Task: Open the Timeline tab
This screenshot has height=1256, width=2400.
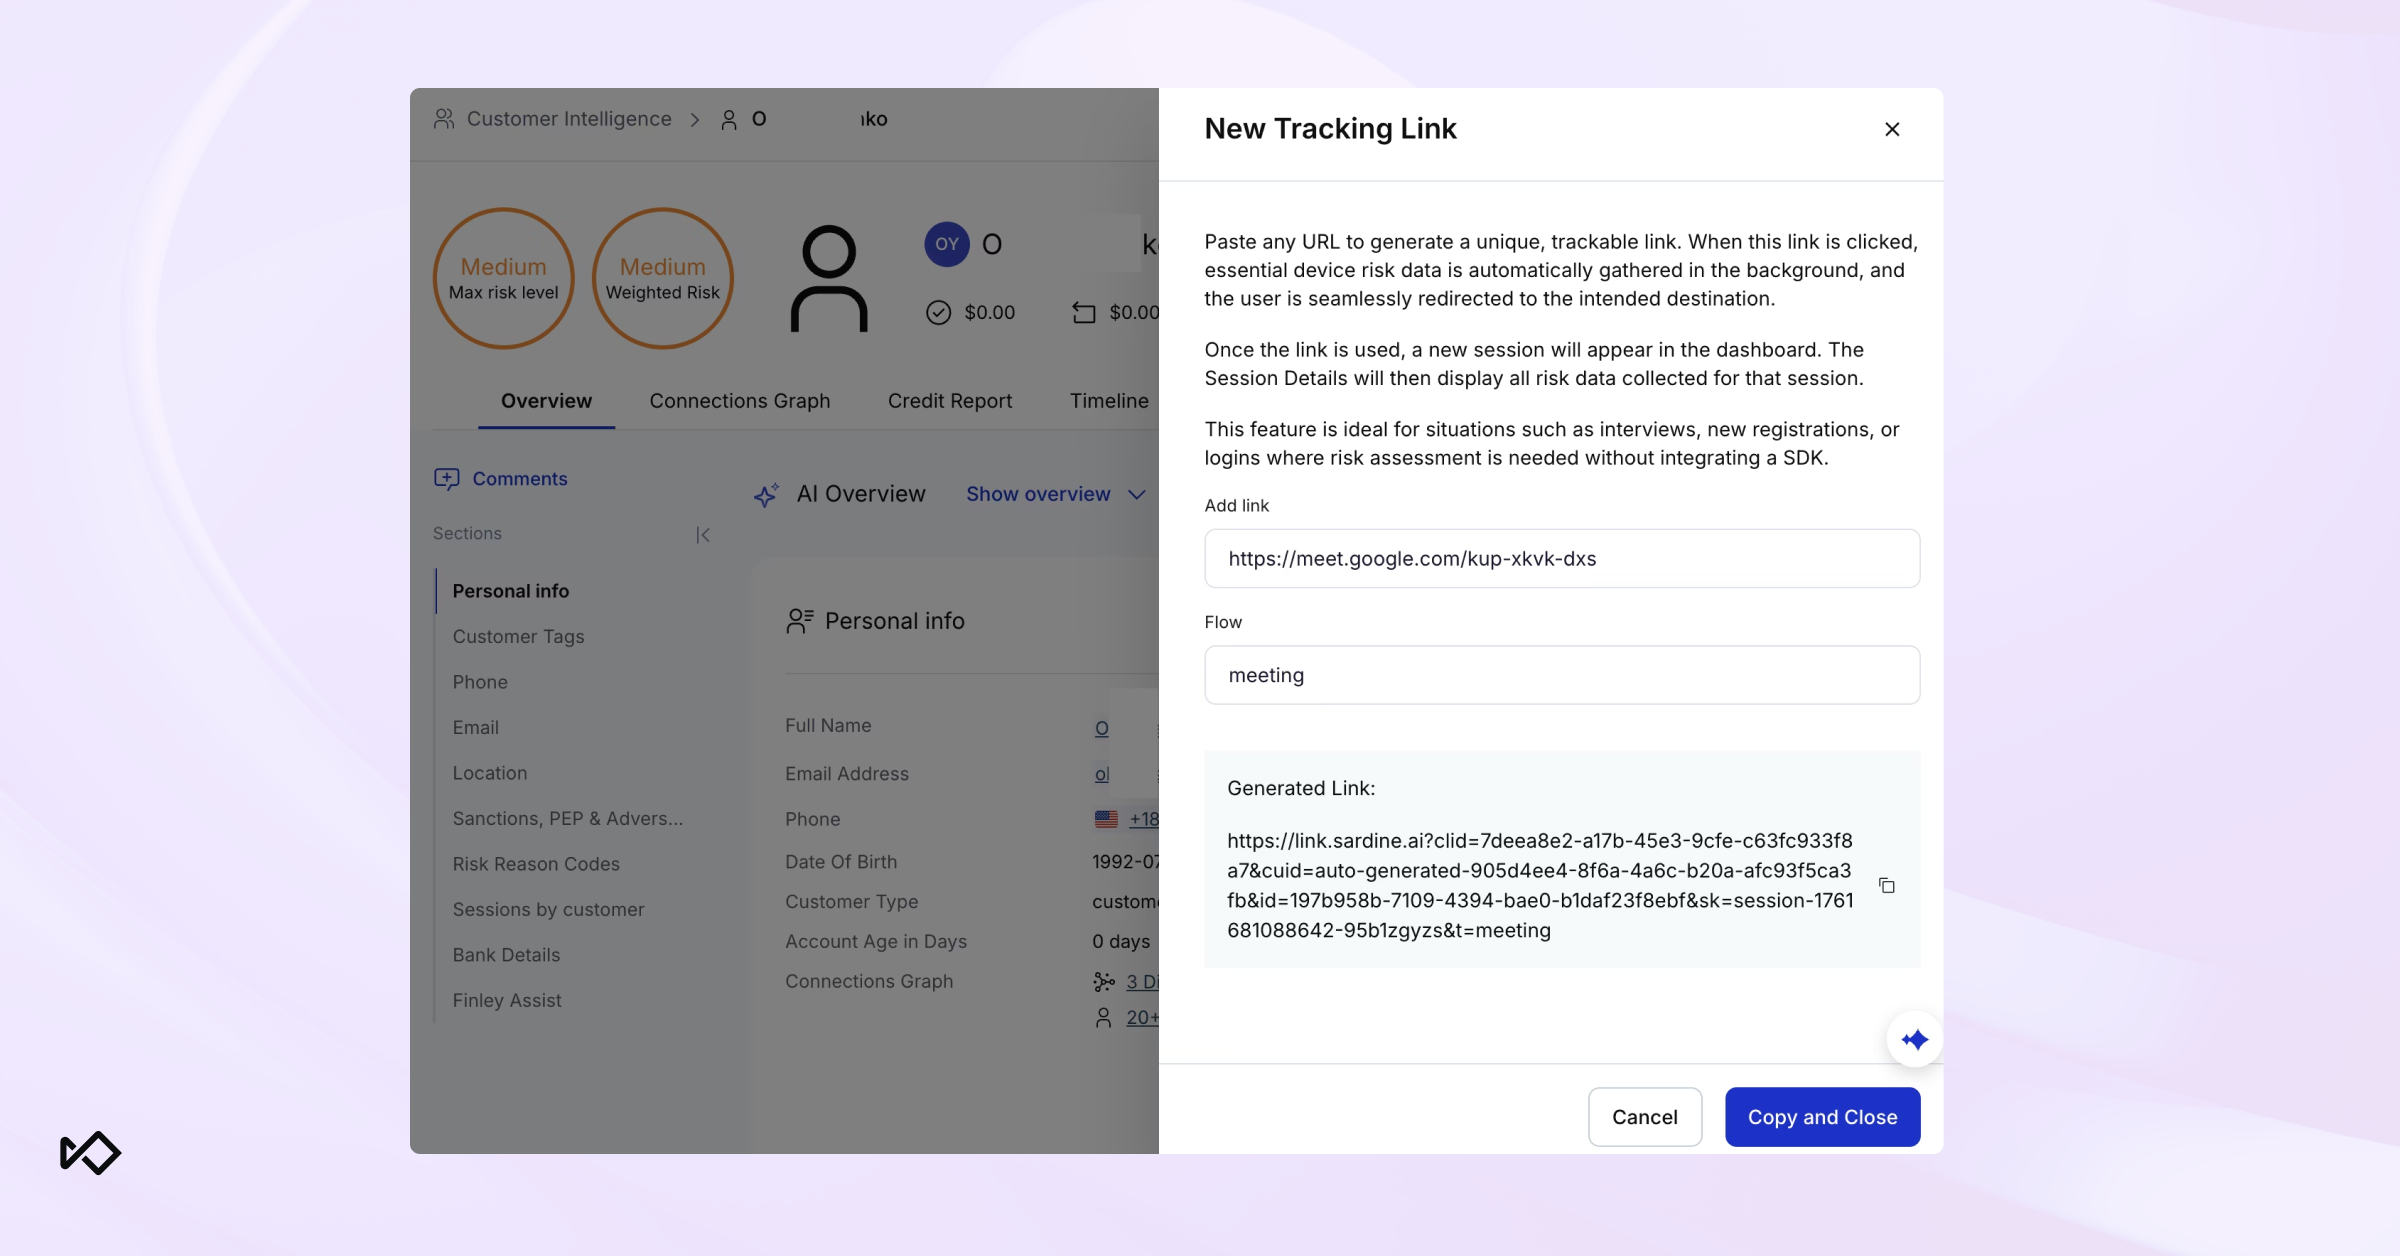Action: coord(1108,401)
